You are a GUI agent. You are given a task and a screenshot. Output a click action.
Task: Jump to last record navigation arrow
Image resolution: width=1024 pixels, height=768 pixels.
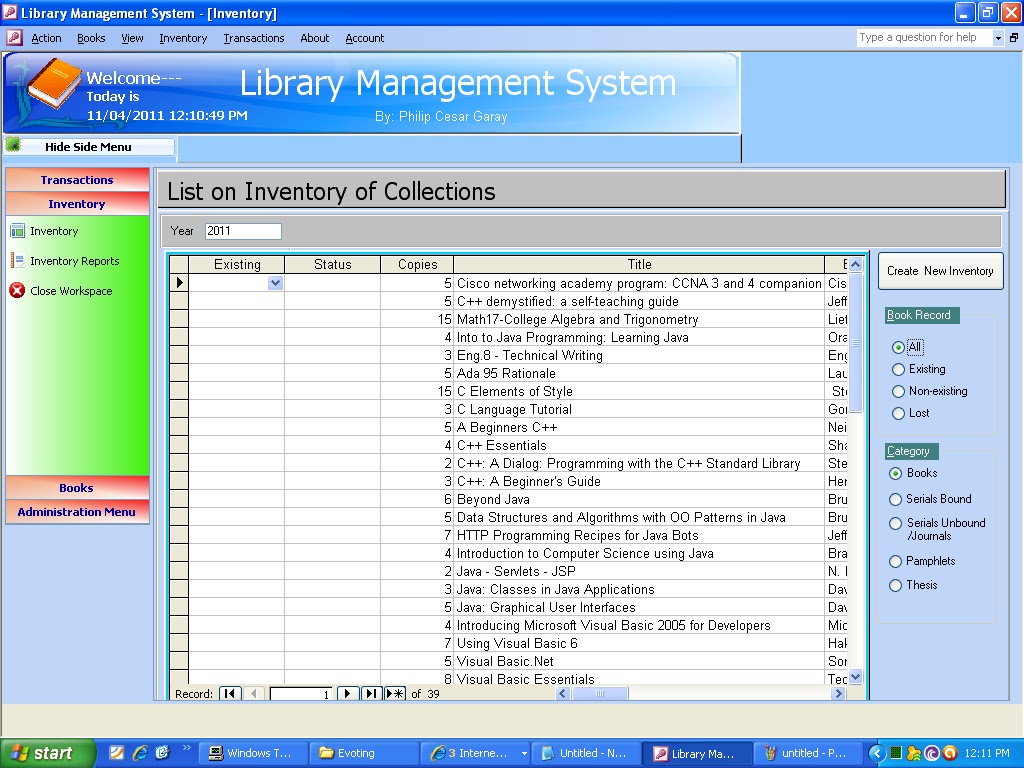(371, 693)
